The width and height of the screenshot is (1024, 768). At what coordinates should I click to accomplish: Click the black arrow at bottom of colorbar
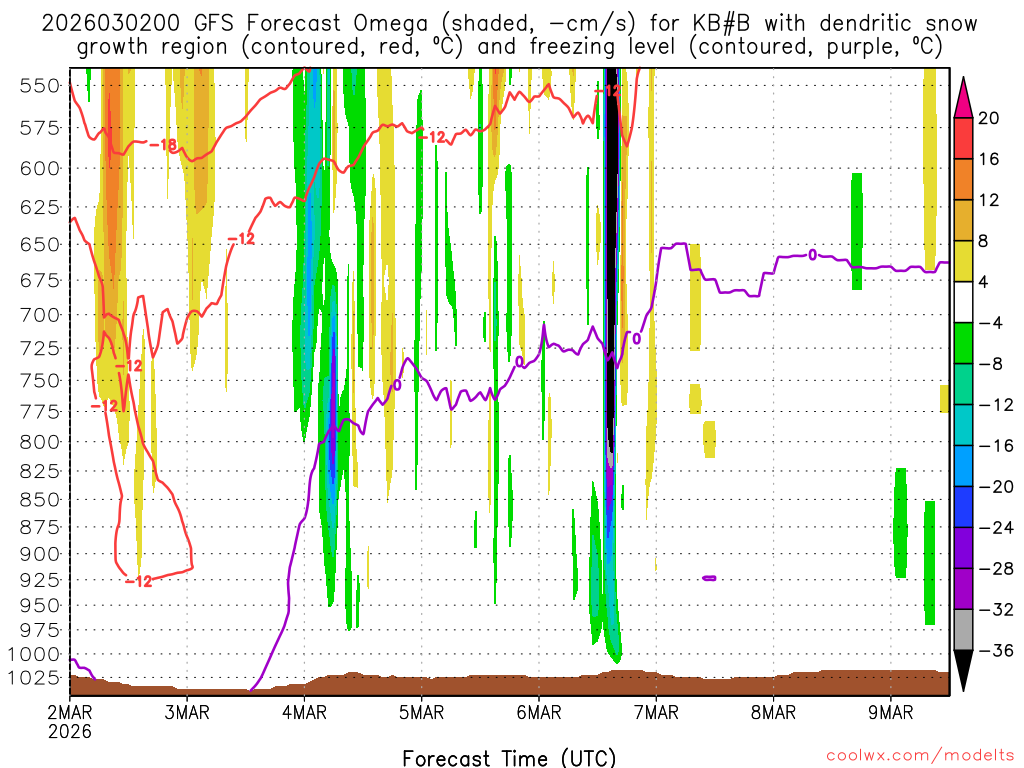pos(963,671)
